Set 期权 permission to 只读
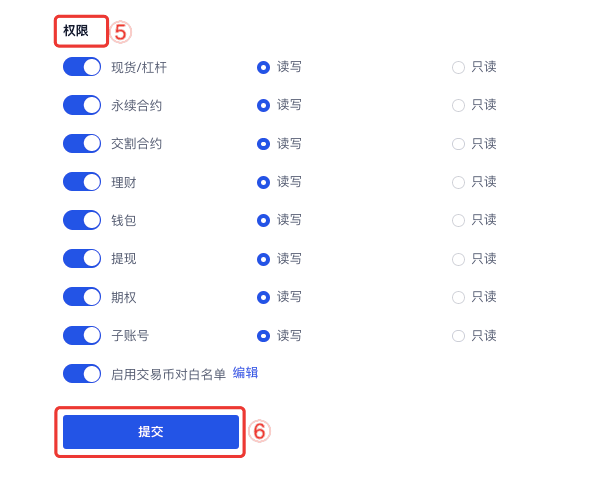 [x=459, y=297]
